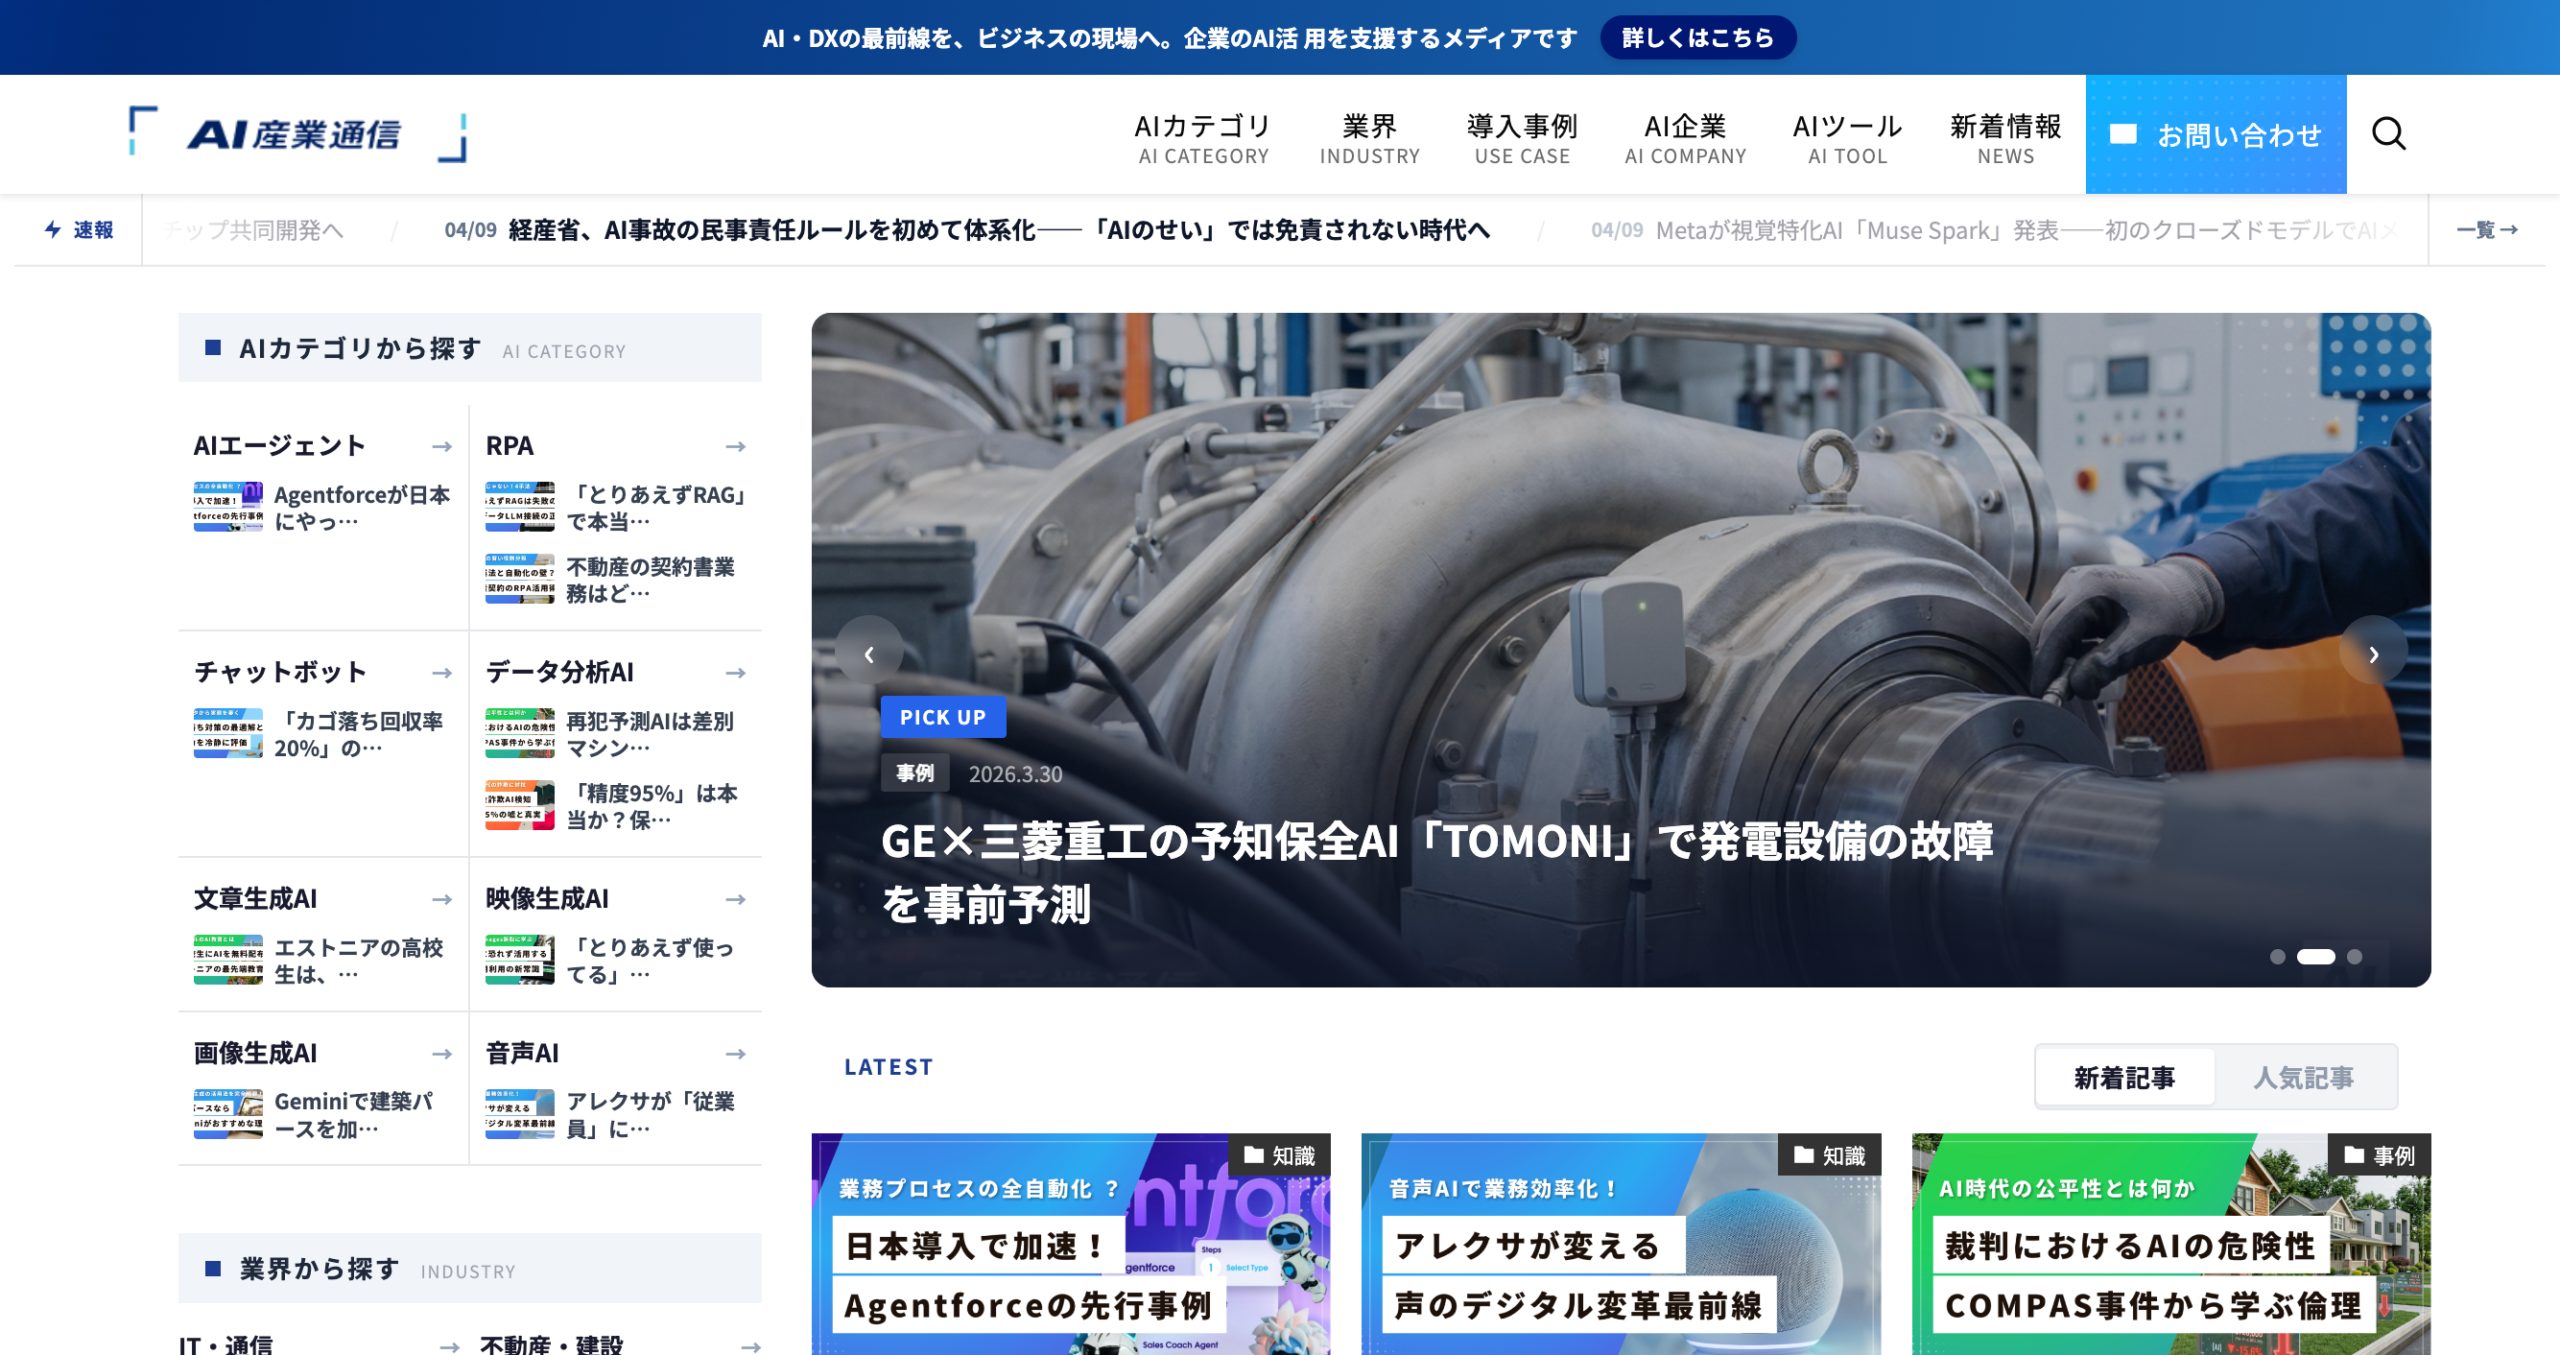
Task: Open the 導入事例 USE CASE dropdown
Action: click(1522, 135)
